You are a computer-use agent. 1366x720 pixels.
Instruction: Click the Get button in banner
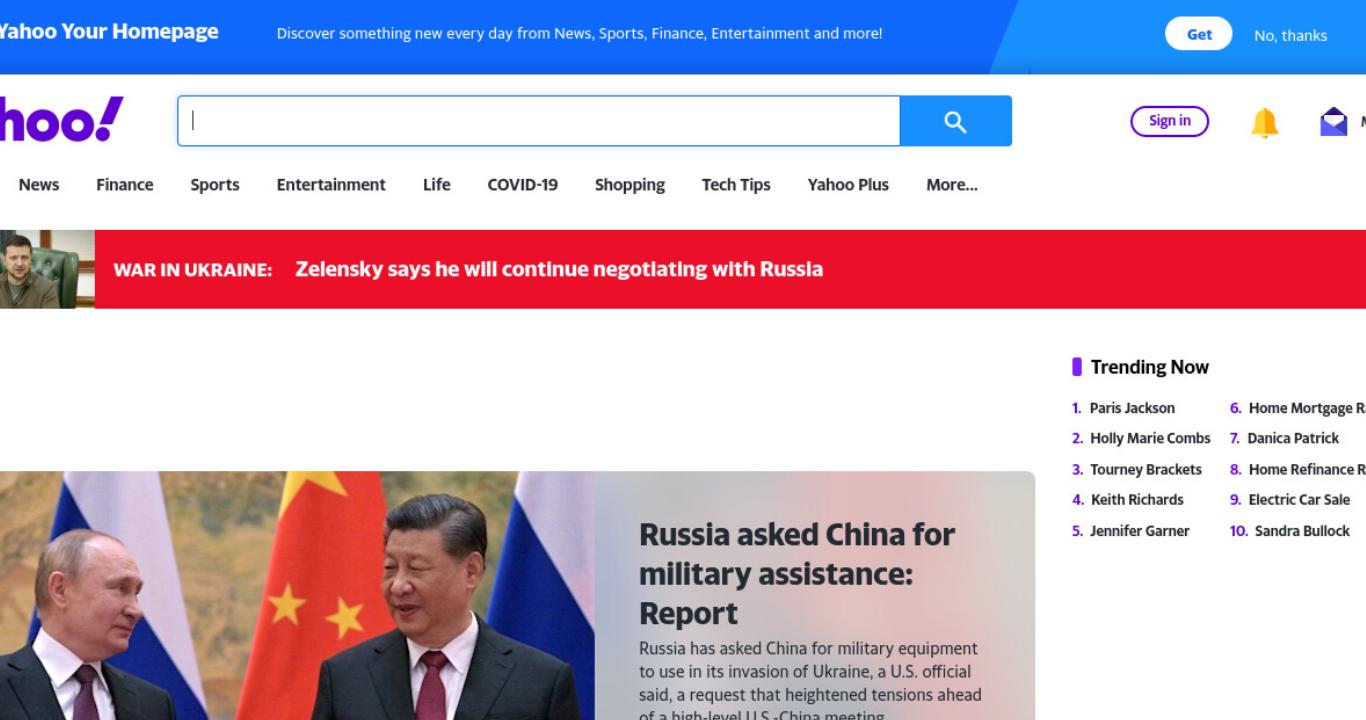click(x=1199, y=34)
